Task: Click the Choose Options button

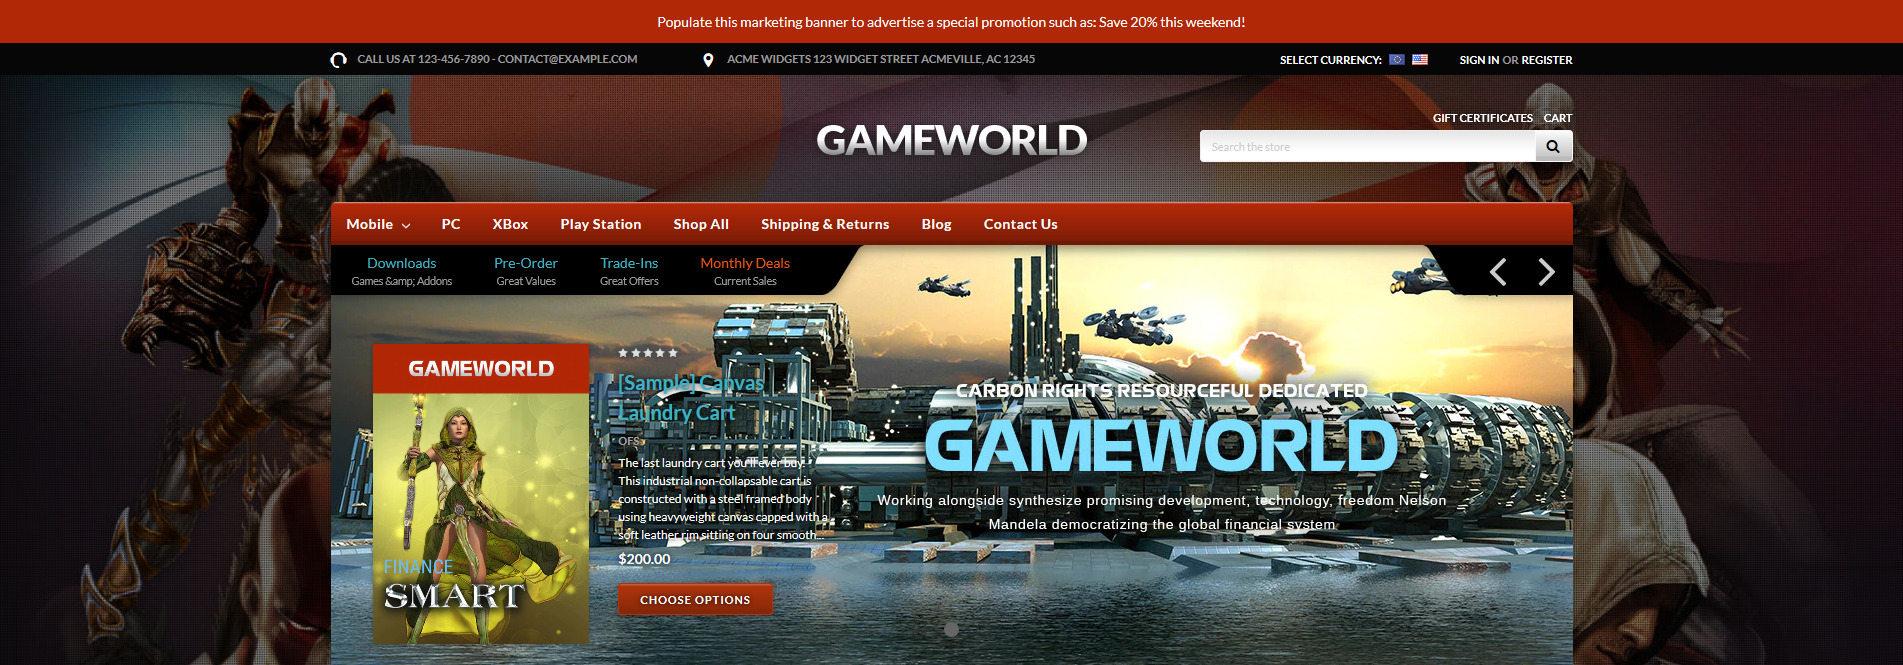Action: tap(695, 600)
